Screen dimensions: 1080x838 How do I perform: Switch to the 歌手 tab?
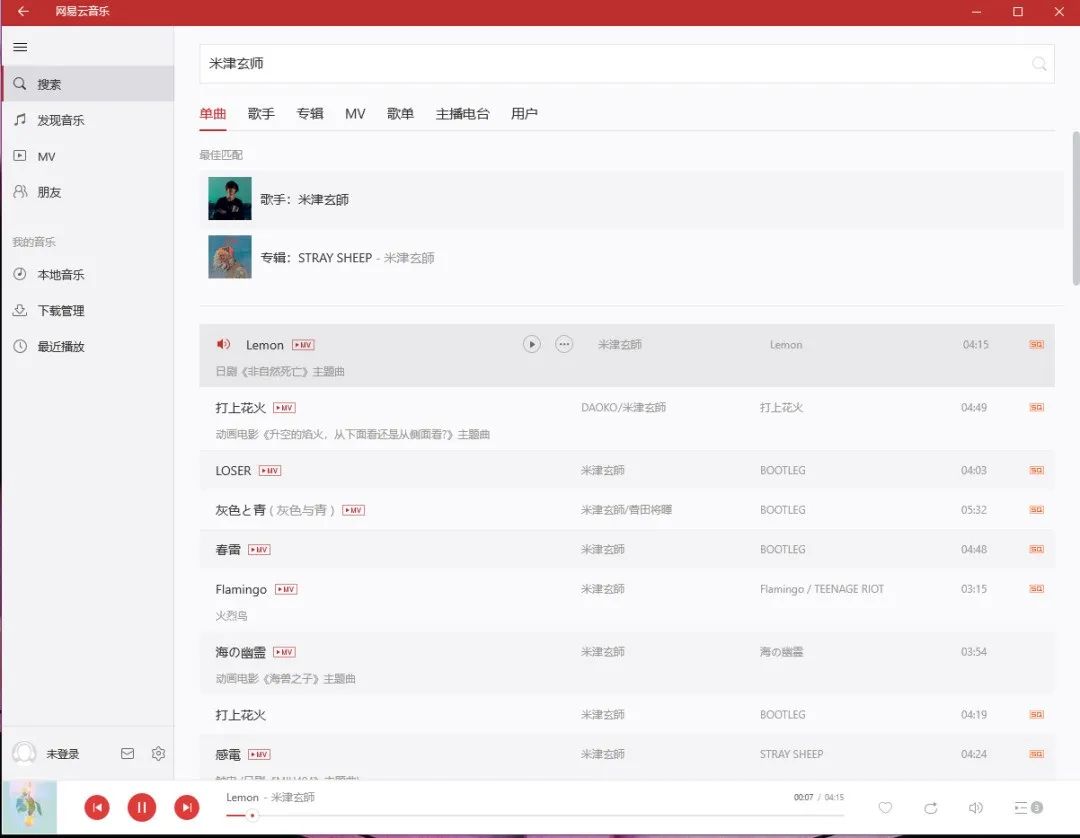261,114
